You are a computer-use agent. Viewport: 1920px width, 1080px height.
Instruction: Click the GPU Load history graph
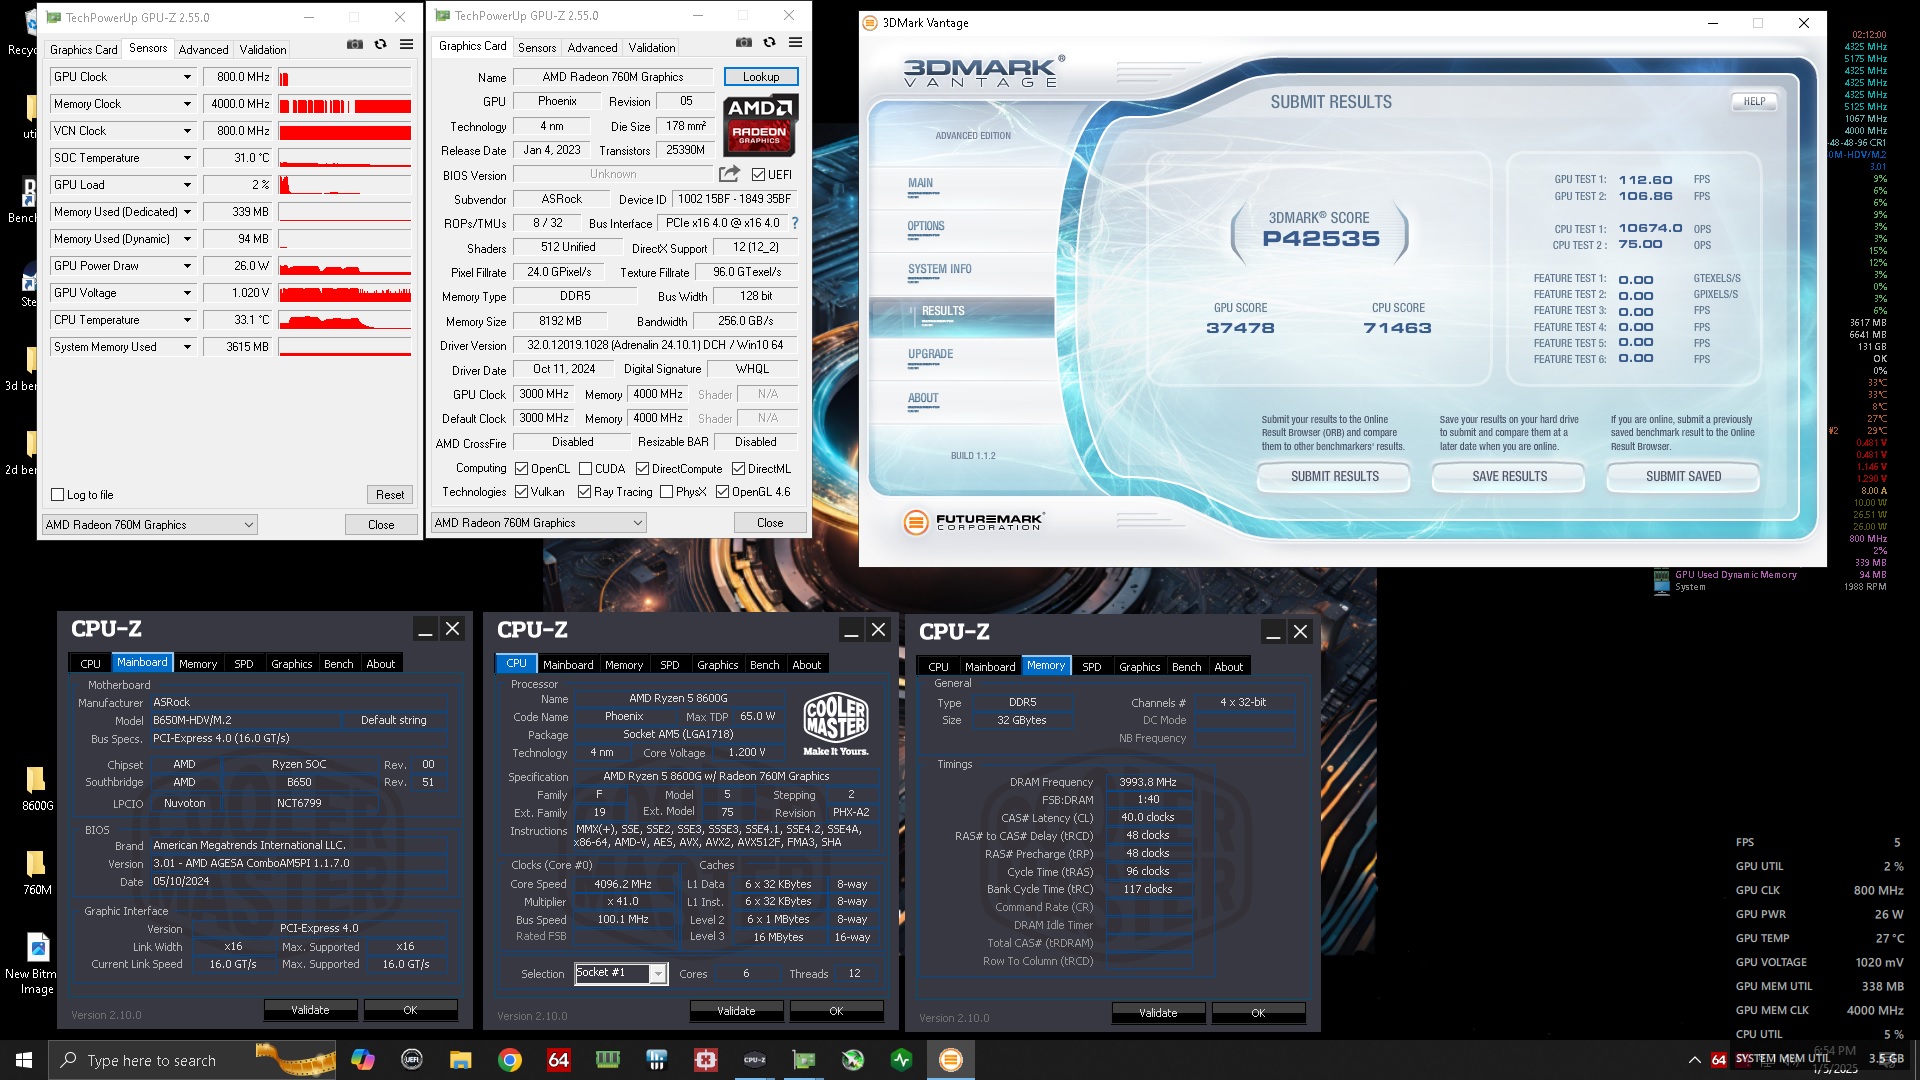click(345, 185)
